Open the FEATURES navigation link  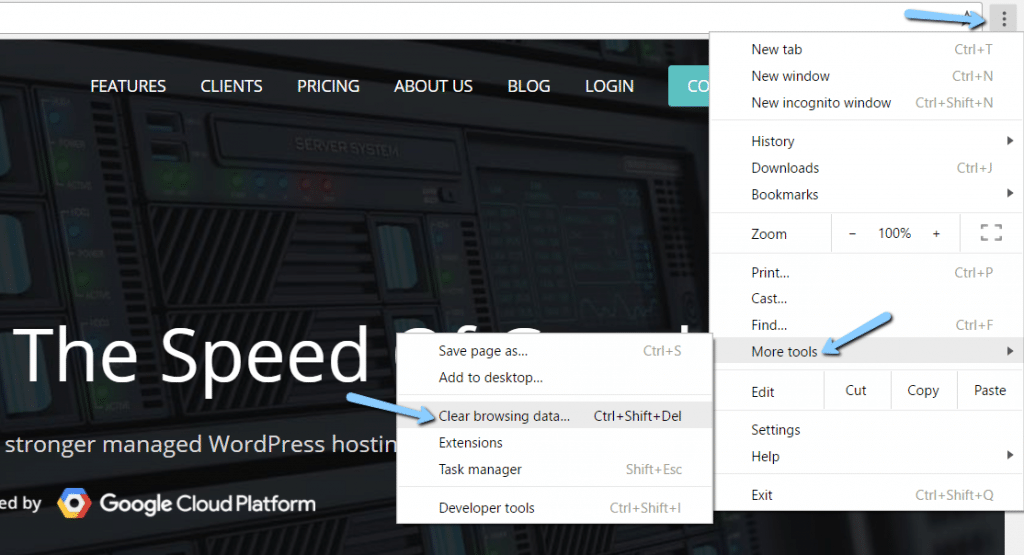128,86
